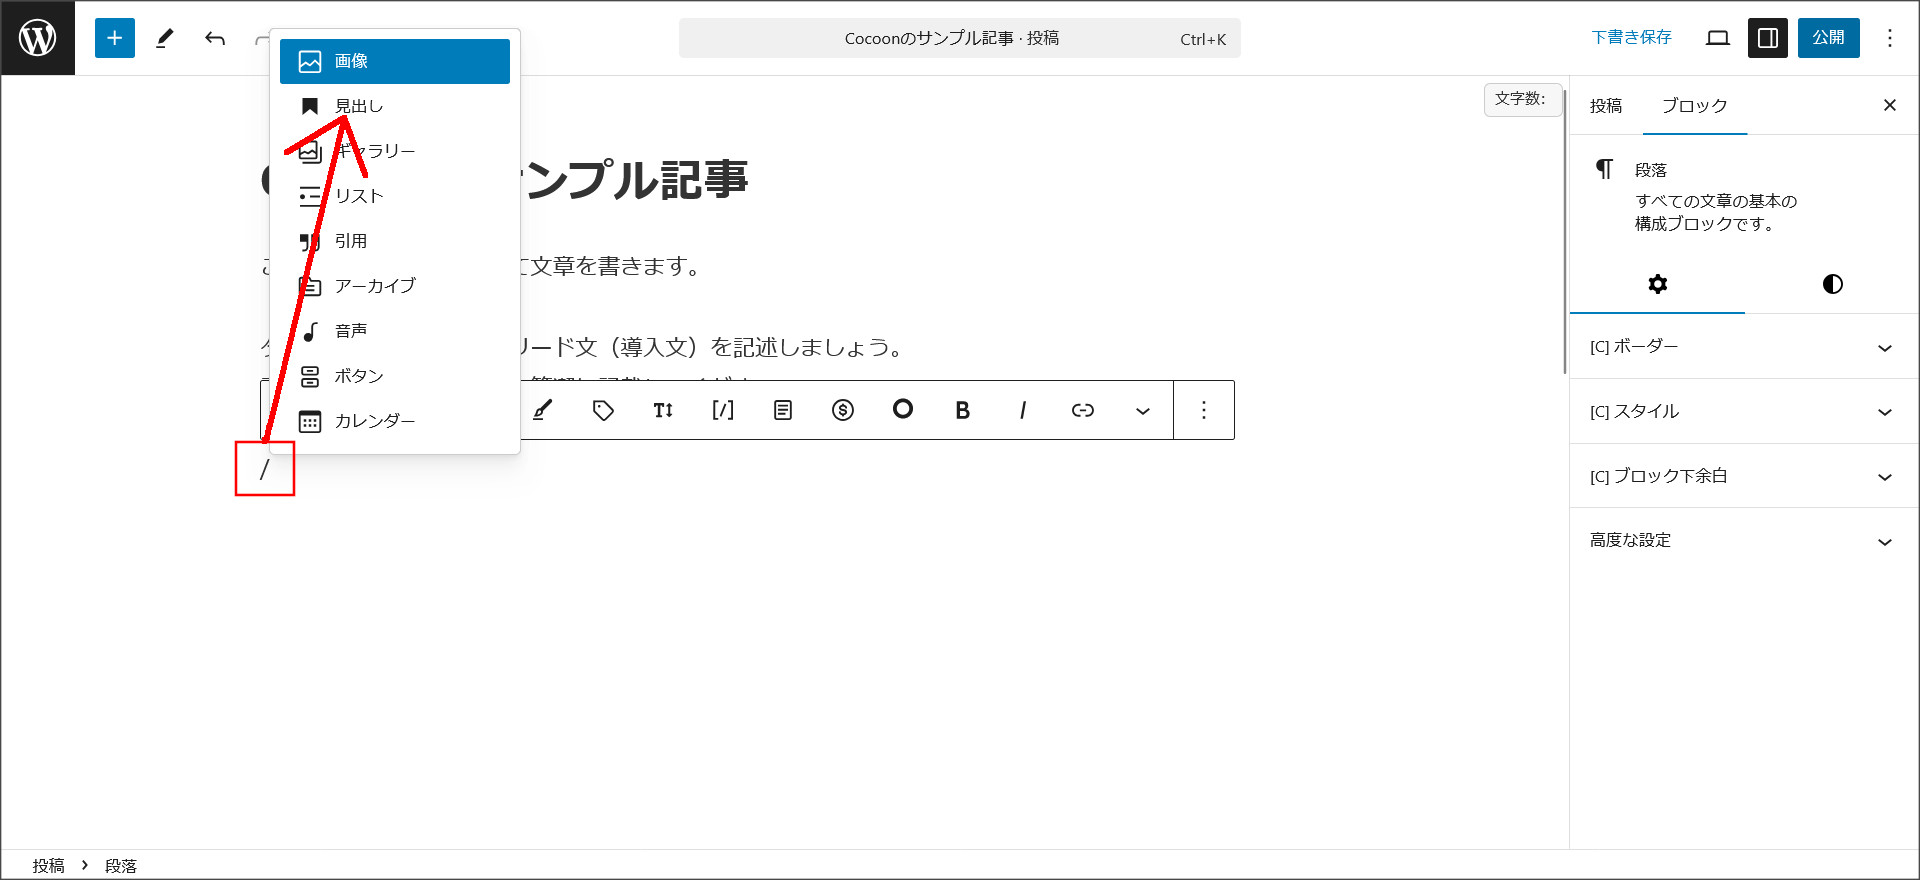Open more formatting options dropdown arrow
This screenshot has width=1920, height=880.
pyautogui.click(x=1143, y=410)
